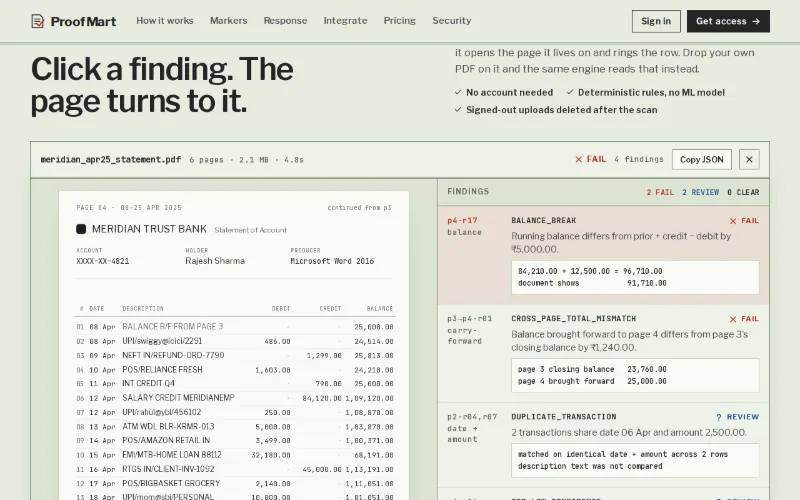Open the Pricing nav link
The height and width of the screenshot is (500, 800).
click(x=399, y=20)
